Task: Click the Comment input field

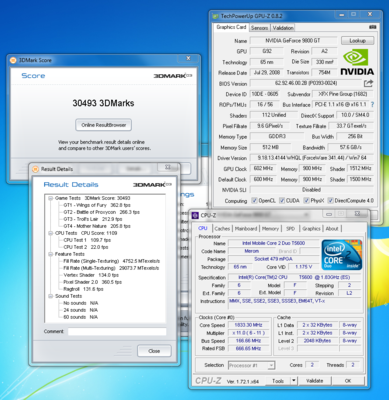Action: (117, 332)
